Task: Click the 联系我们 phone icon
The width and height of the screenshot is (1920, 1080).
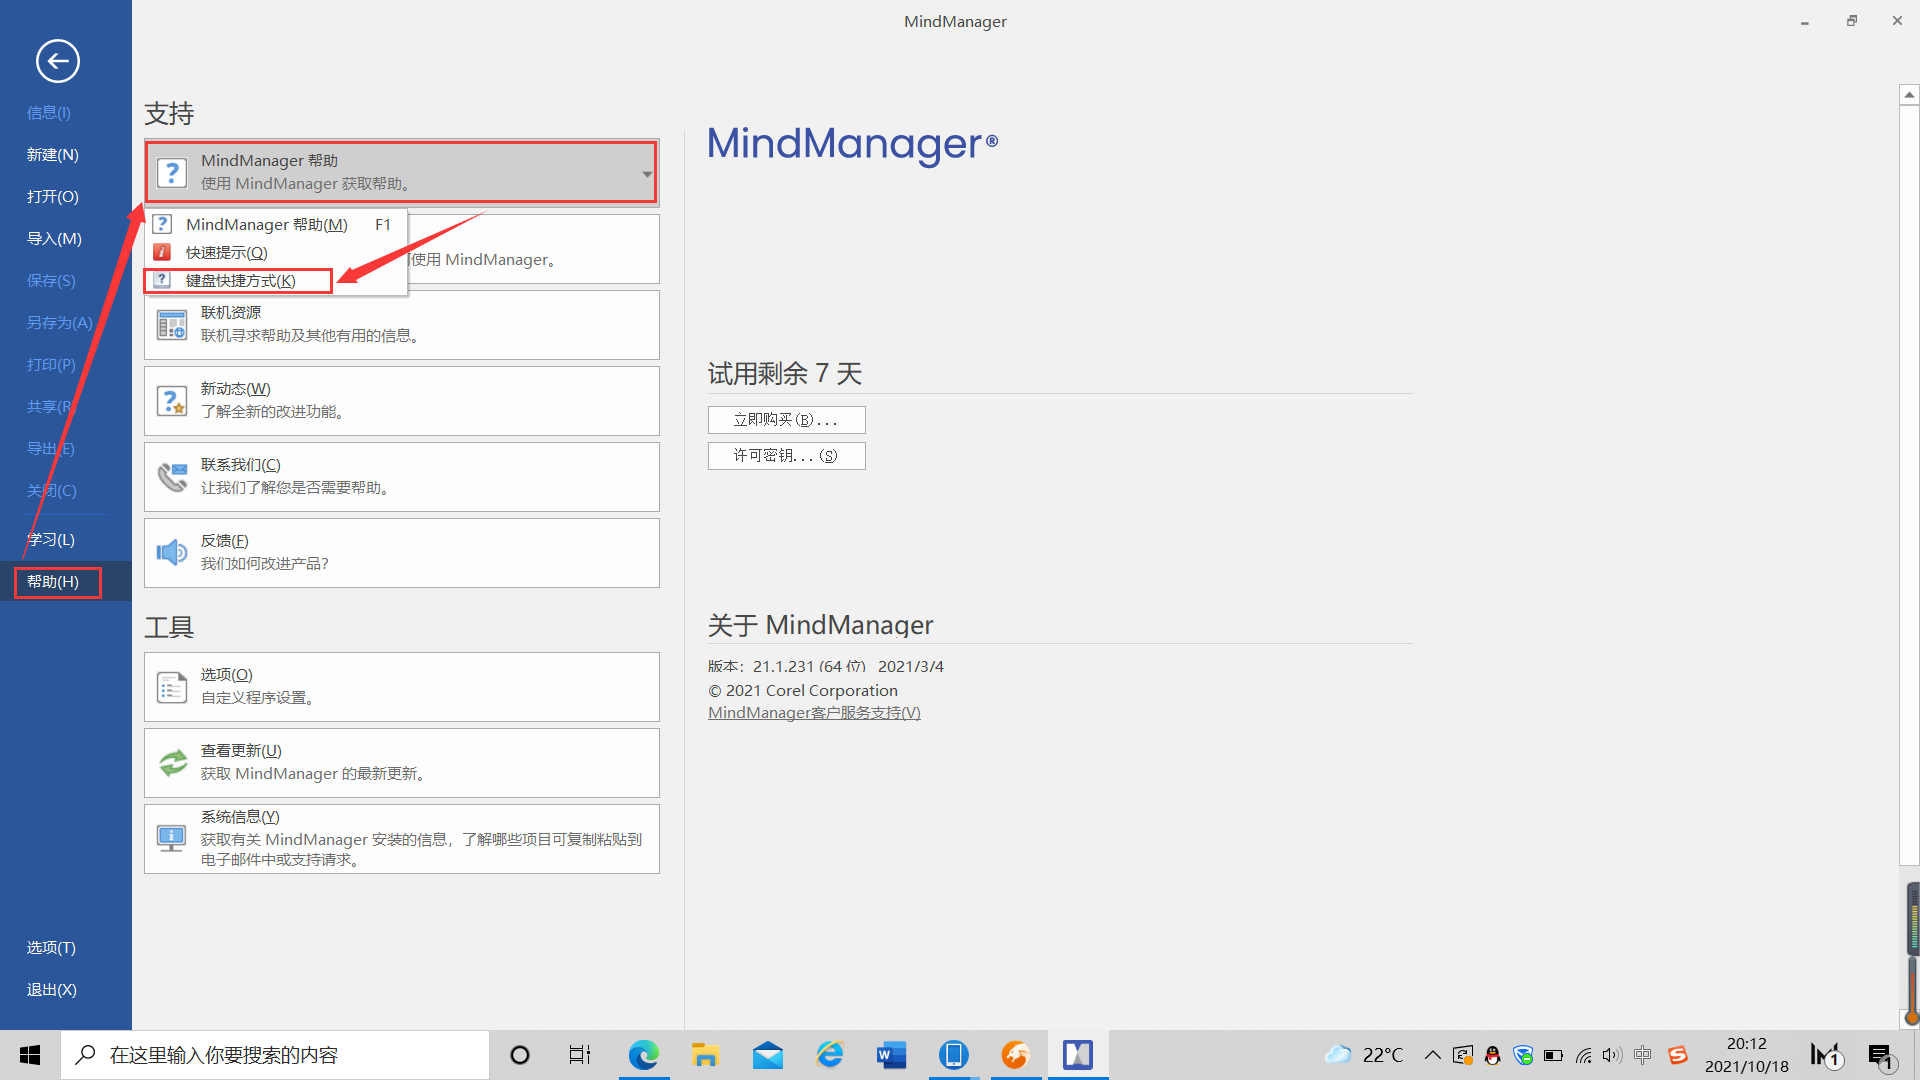Action: (172, 477)
